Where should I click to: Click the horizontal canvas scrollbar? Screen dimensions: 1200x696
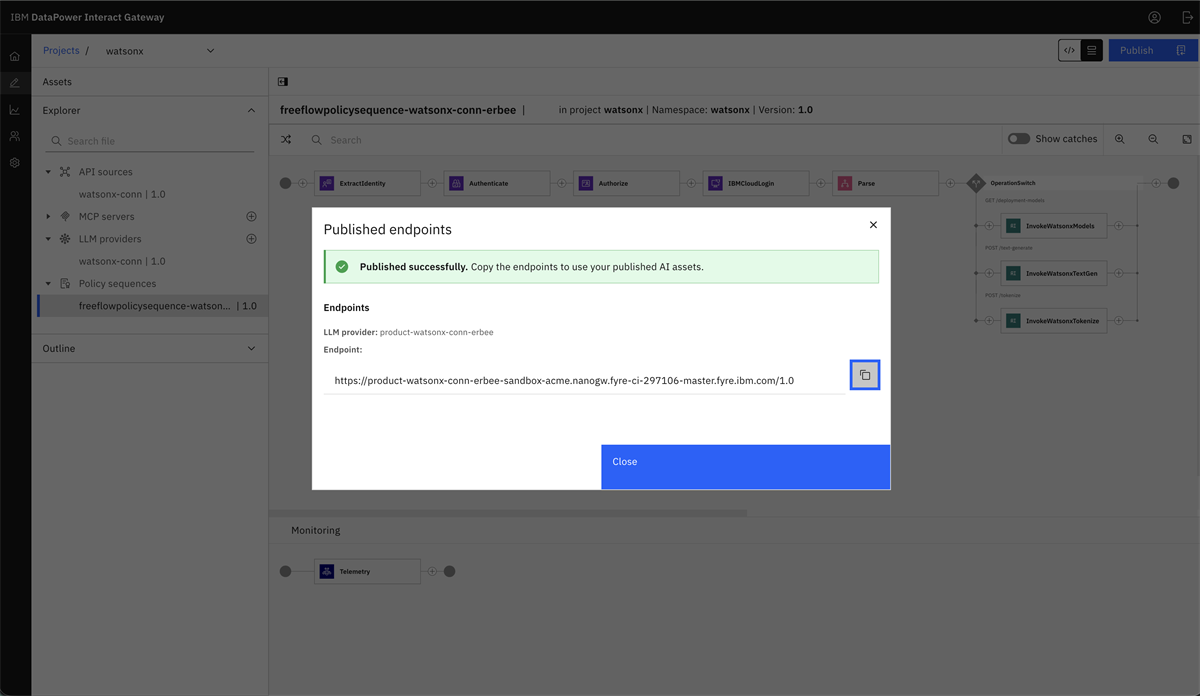[508, 513]
